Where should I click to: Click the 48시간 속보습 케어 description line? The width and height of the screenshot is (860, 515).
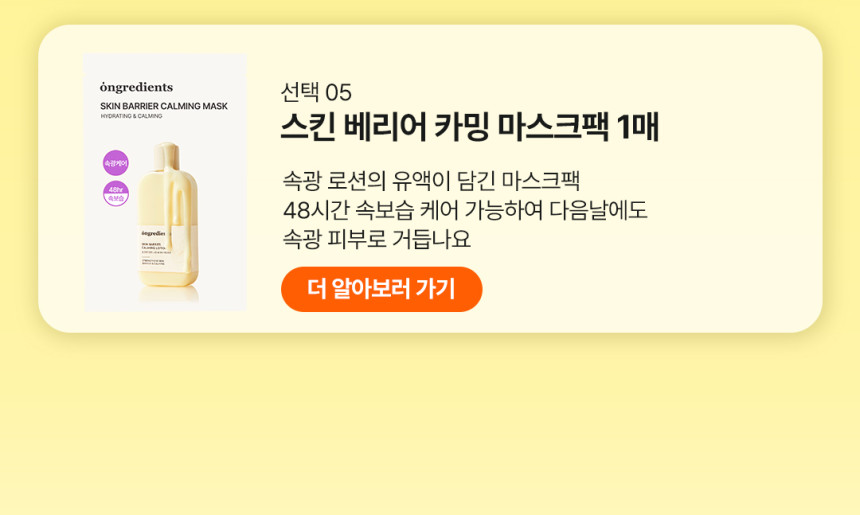pos(465,210)
